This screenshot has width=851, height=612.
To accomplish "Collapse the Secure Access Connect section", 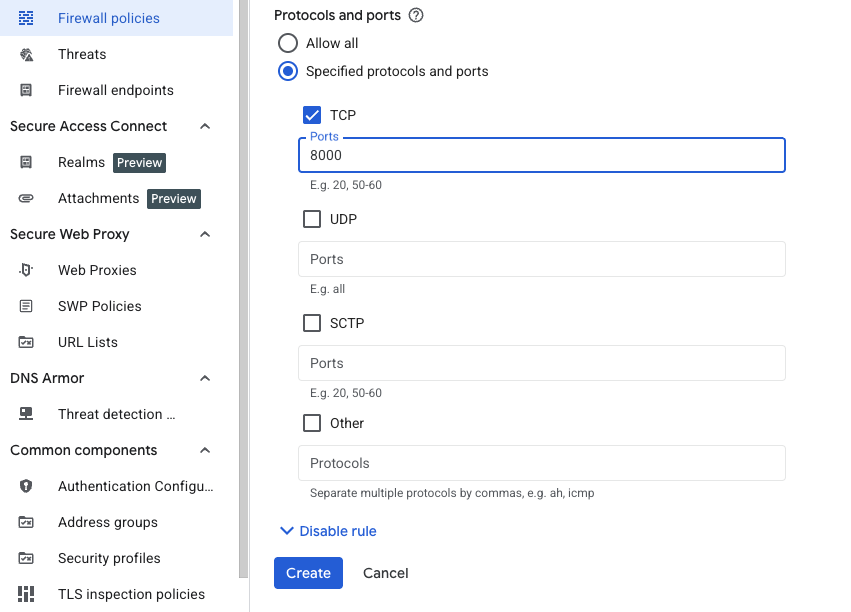I will tap(205, 126).
